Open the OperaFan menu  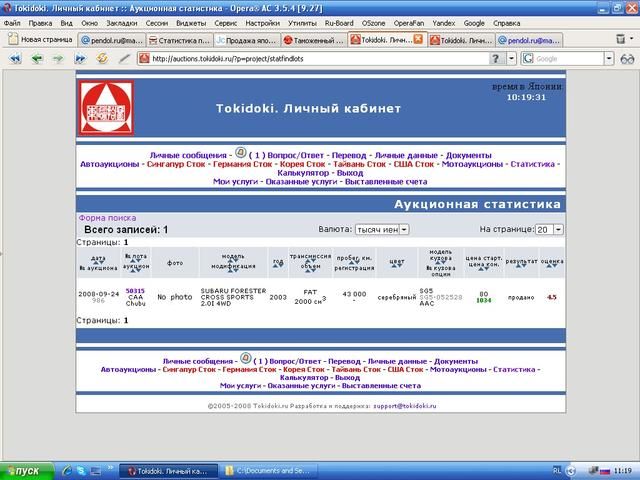click(x=409, y=23)
